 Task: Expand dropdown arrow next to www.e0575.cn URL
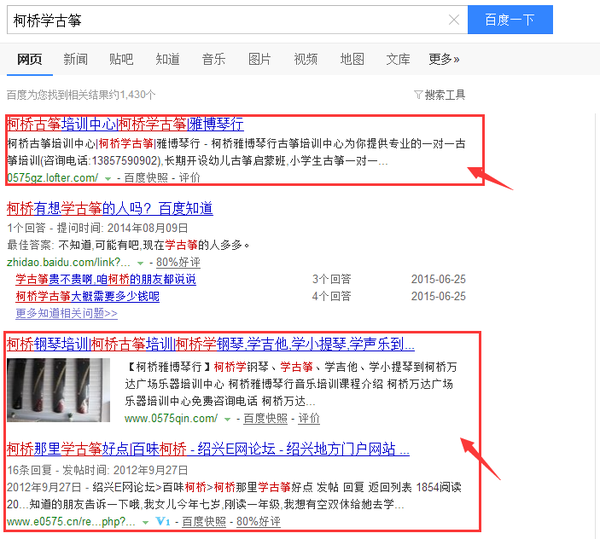(145, 522)
